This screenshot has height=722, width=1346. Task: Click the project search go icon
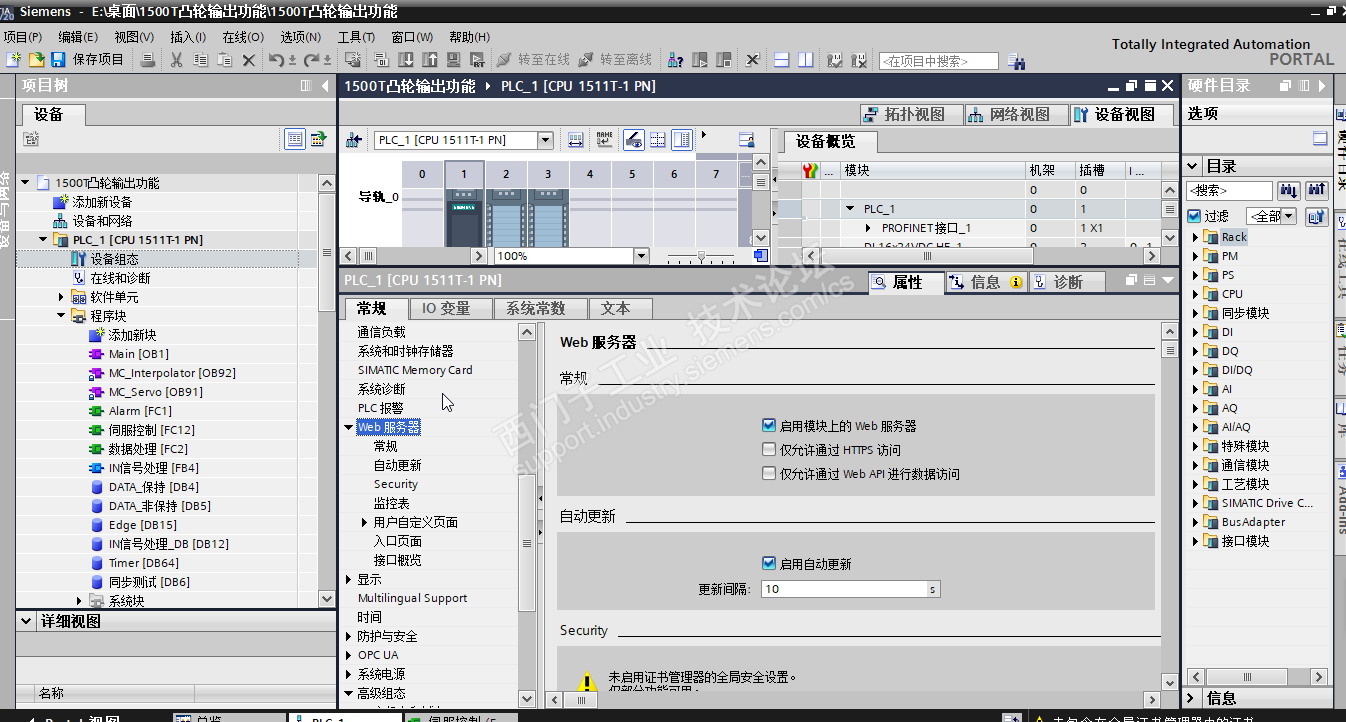pos(1017,61)
